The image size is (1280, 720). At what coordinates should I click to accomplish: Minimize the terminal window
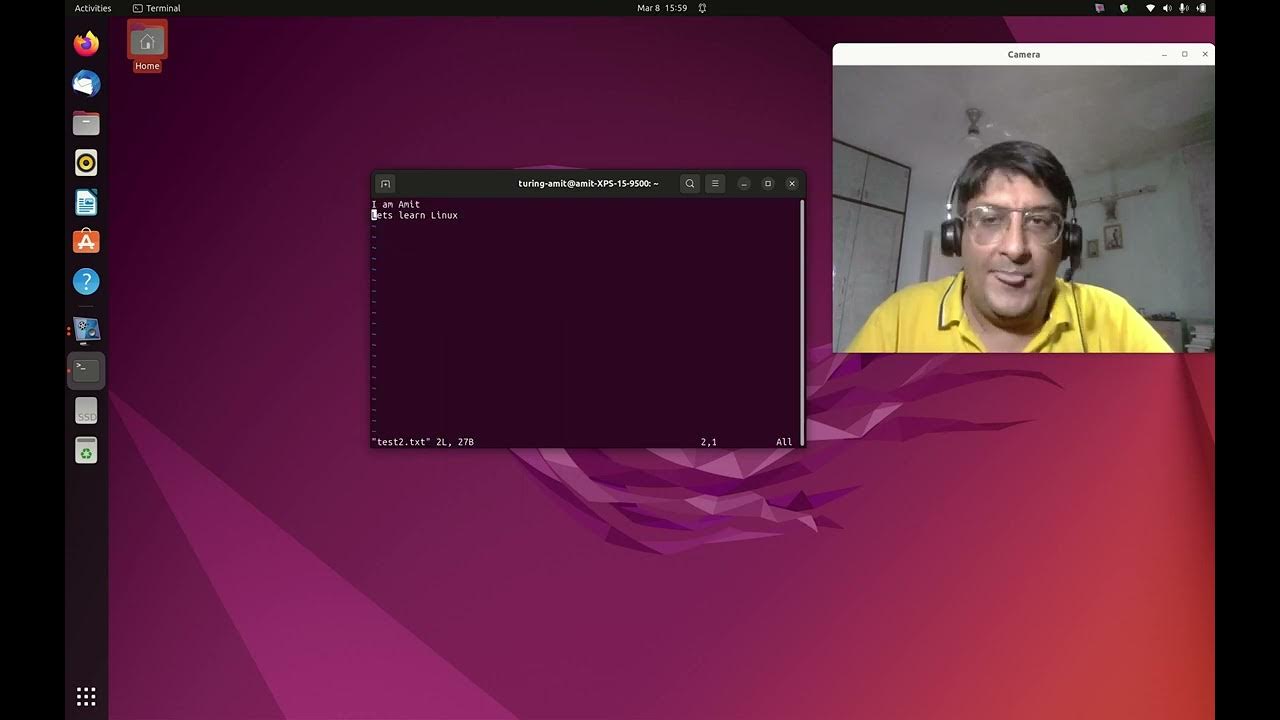744,184
